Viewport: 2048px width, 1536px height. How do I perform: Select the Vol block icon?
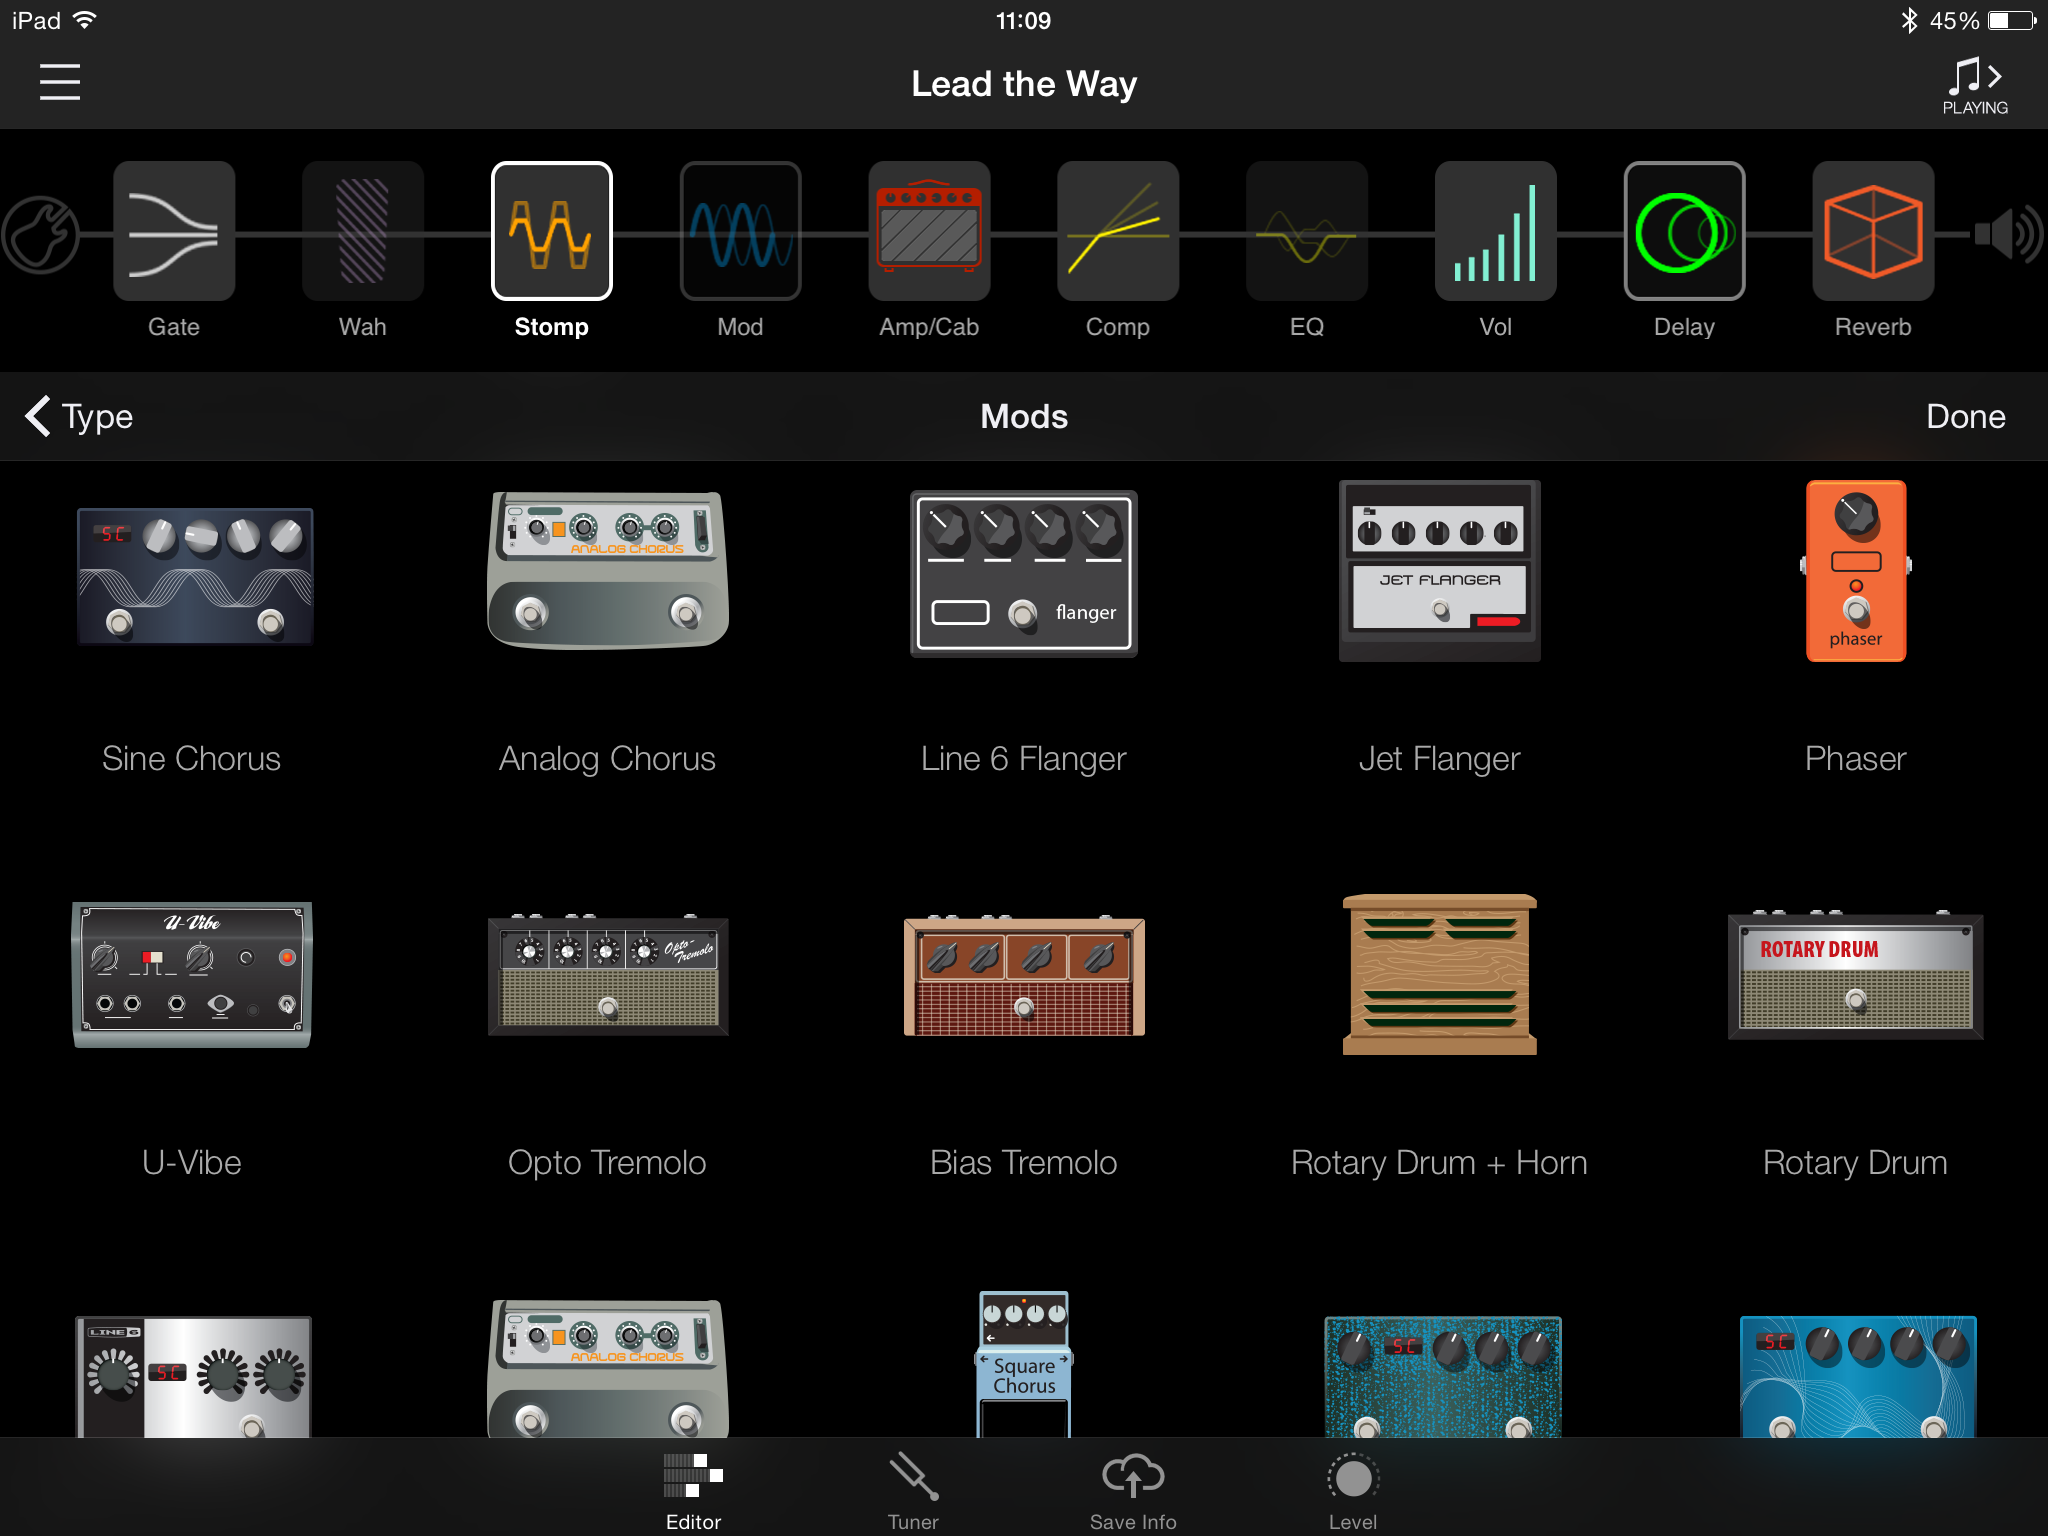tap(1496, 231)
